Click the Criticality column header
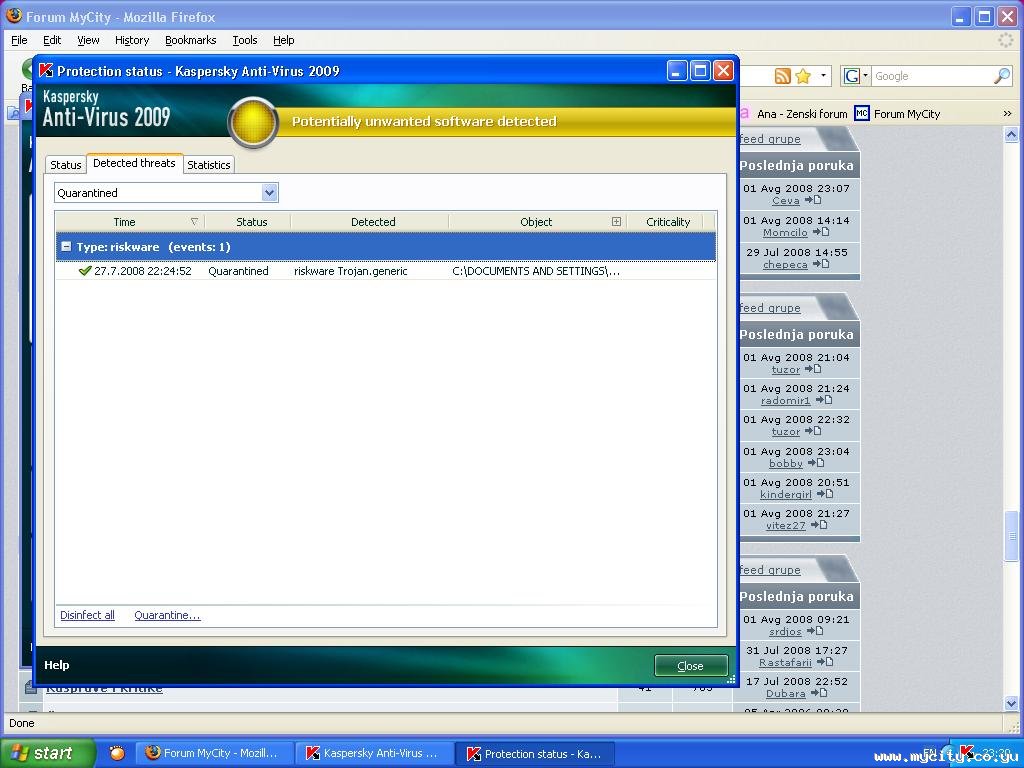This screenshot has height=768, width=1024. [x=668, y=222]
